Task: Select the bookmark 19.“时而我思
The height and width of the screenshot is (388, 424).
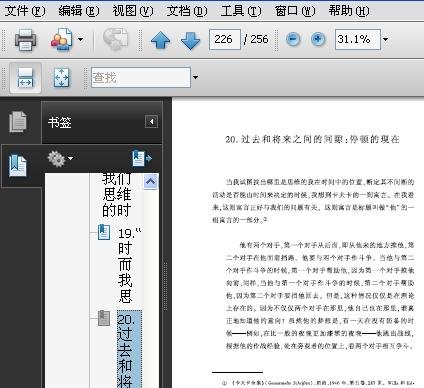Action: point(129,265)
